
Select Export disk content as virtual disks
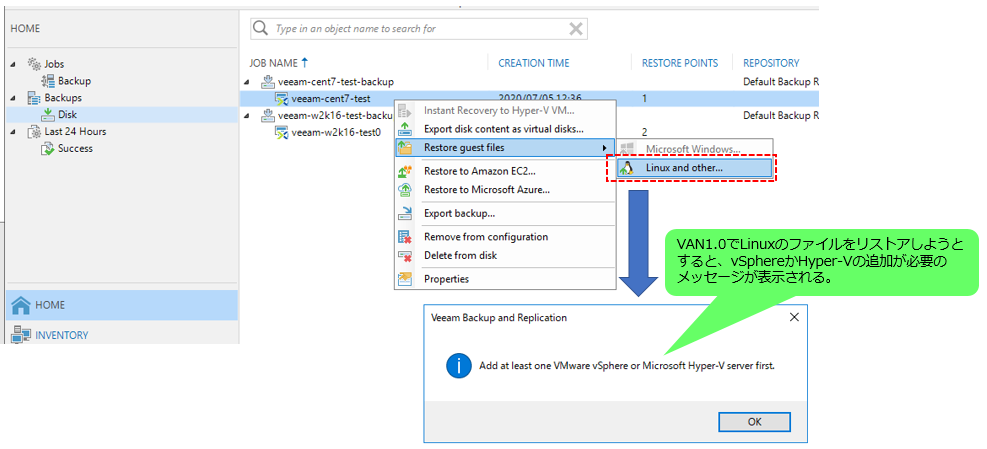click(x=505, y=129)
